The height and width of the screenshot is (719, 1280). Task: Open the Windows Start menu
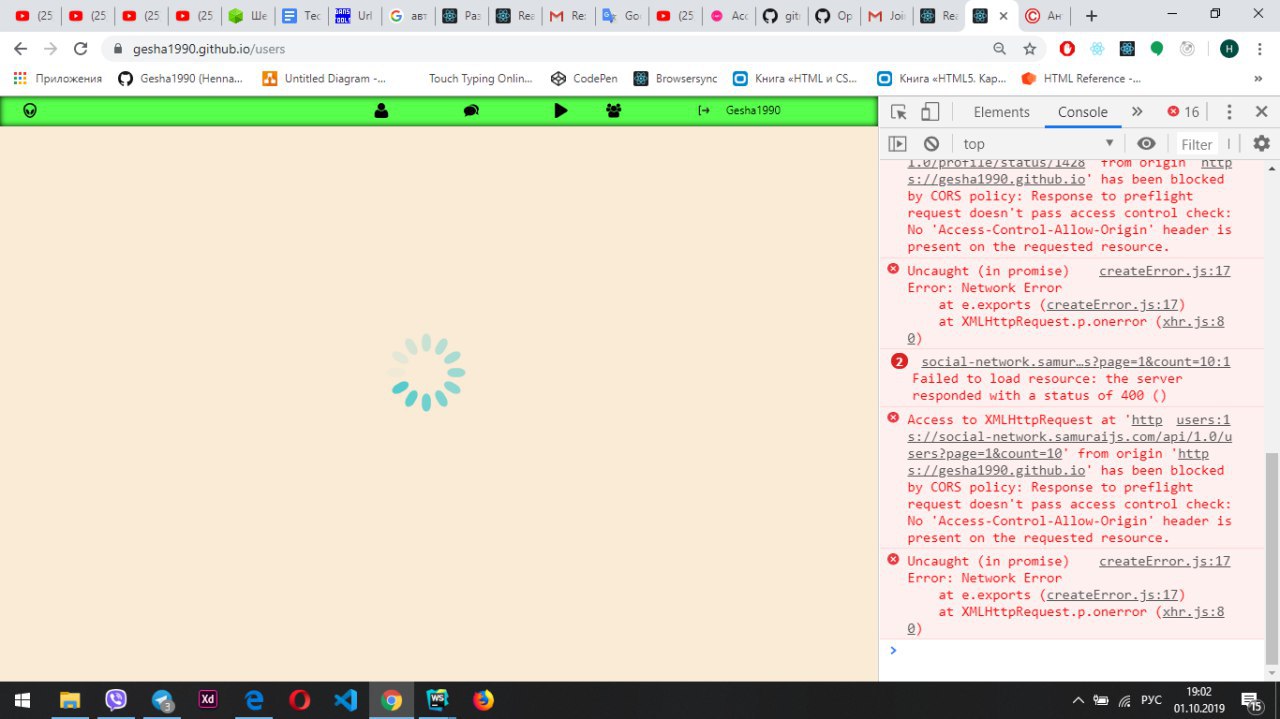(22, 700)
